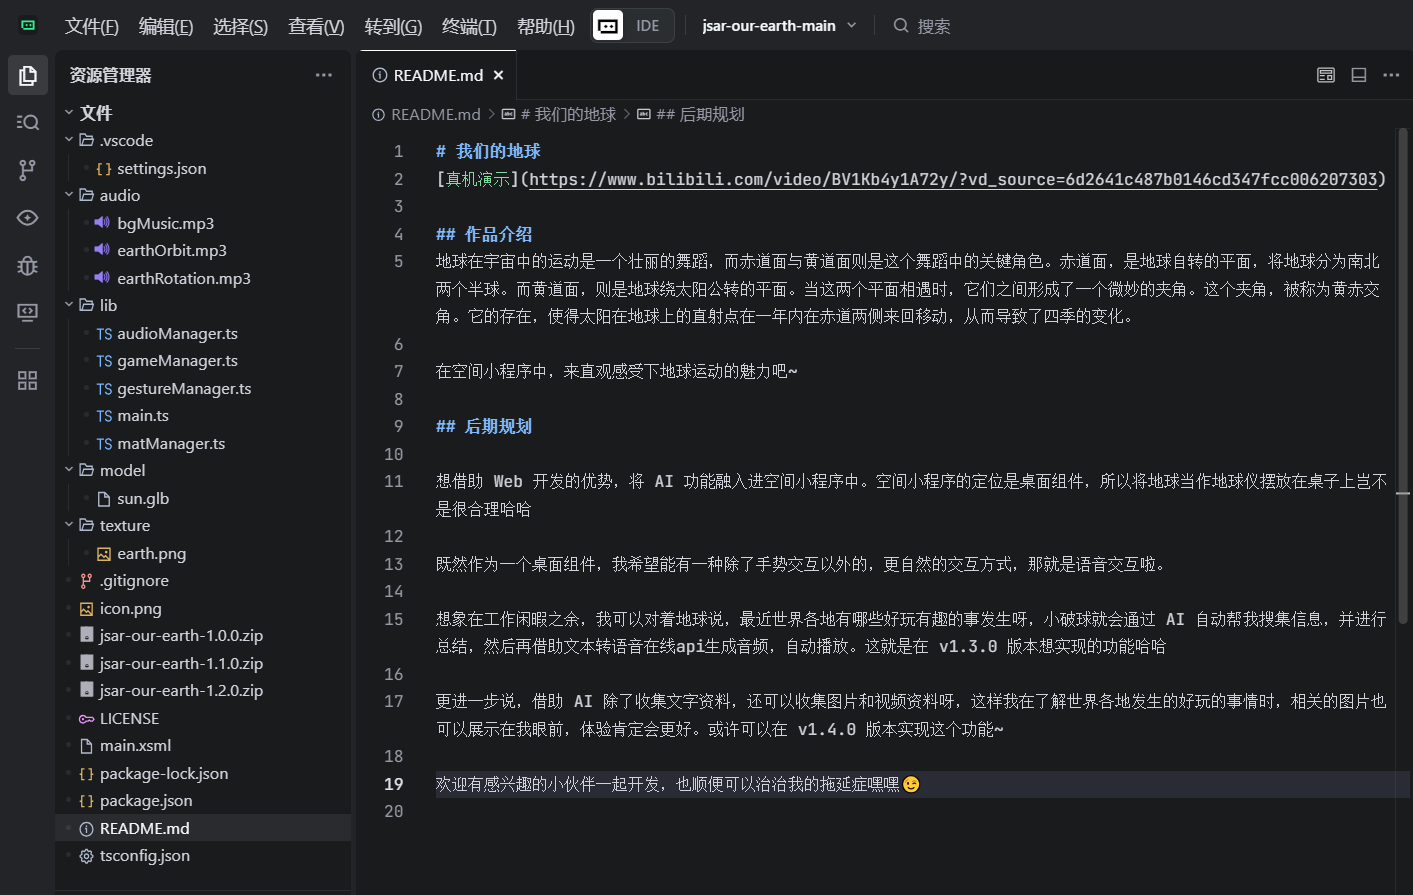Start the Run and Debug view
Viewport: 1413px width, 895px height.
click(x=28, y=266)
